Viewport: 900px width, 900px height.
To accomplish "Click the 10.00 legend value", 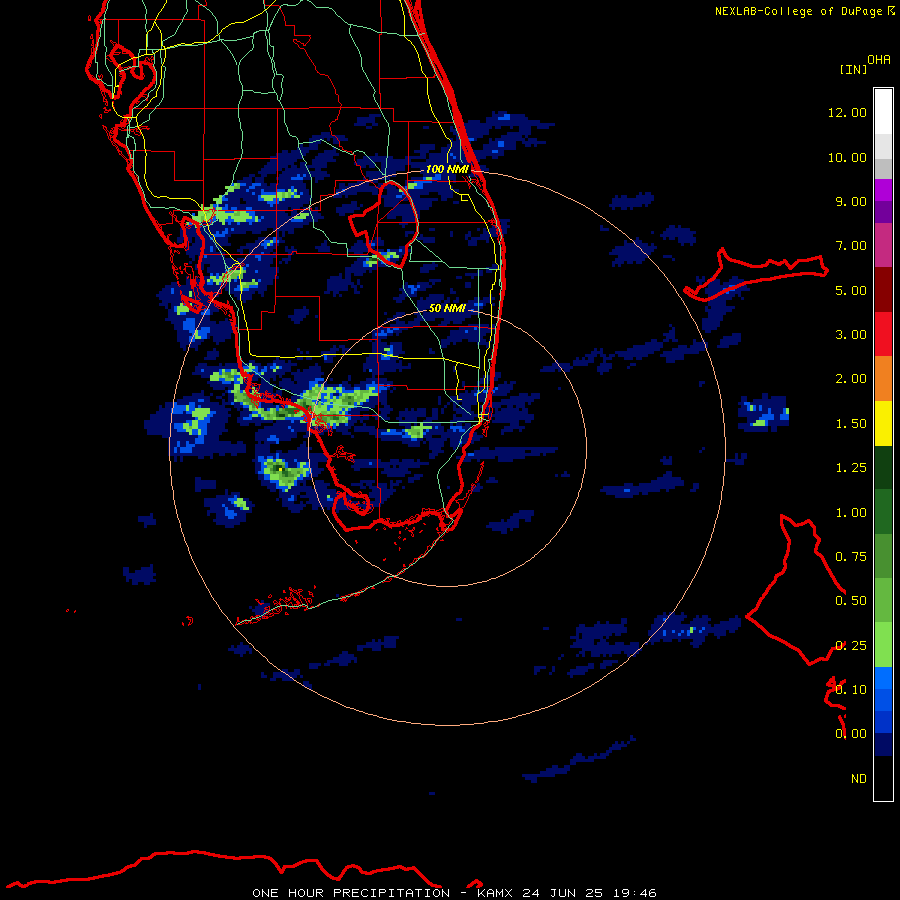I will click(847, 157).
